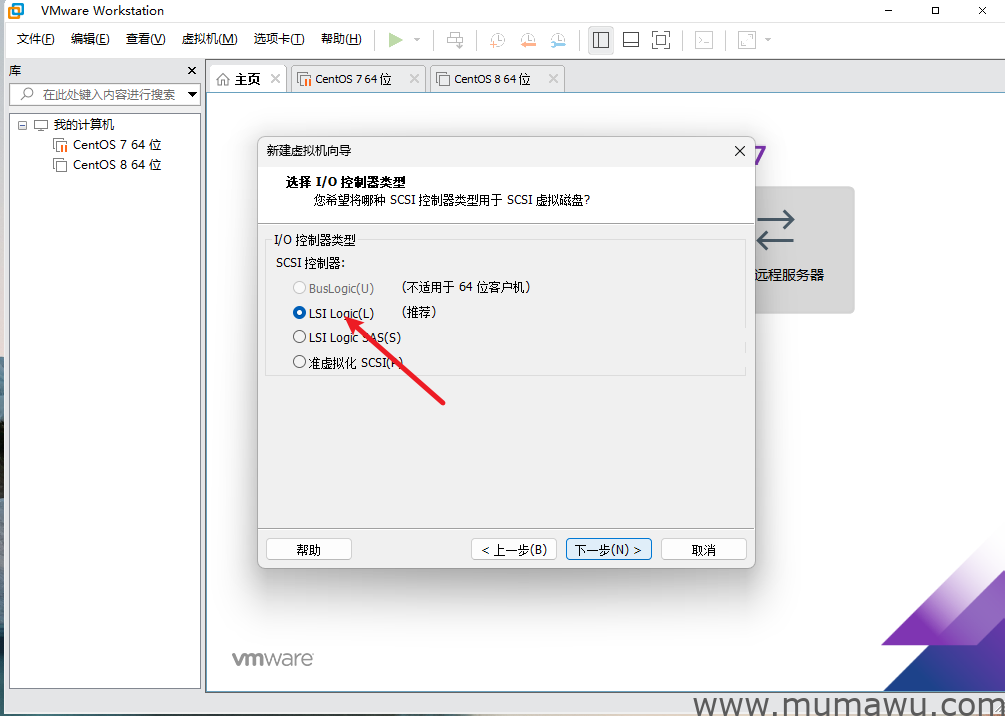Collapse the 我的计算机 tree node

pos(22,124)
